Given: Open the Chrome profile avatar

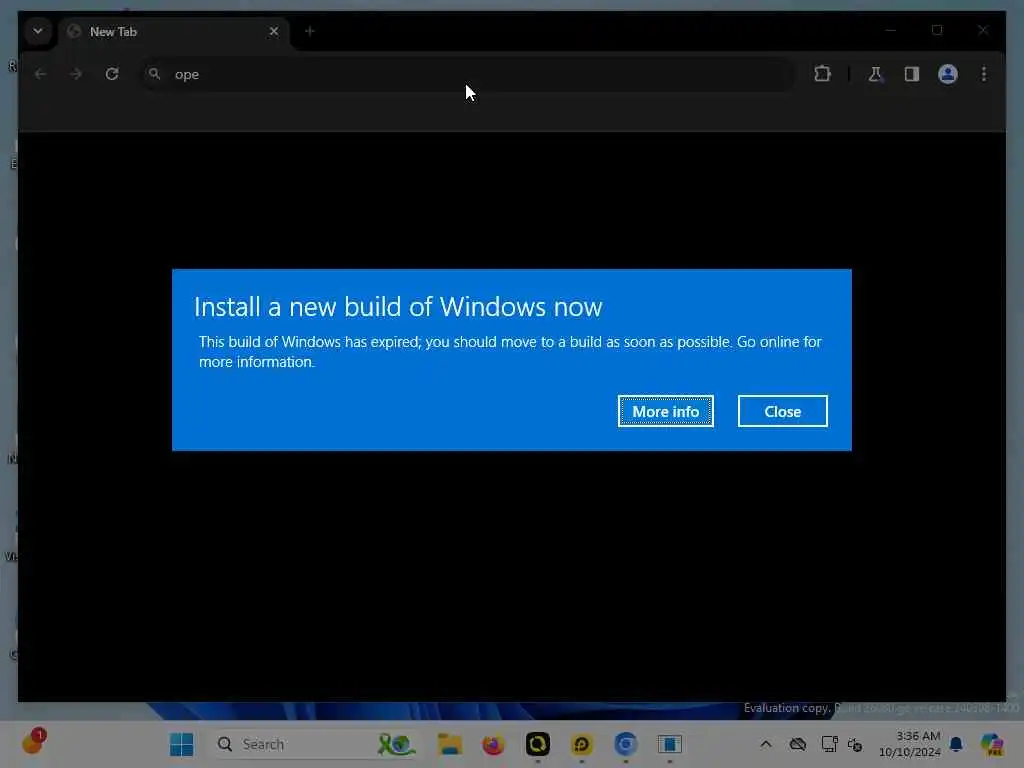Looking at the screenshot, I should coord(948,74).
